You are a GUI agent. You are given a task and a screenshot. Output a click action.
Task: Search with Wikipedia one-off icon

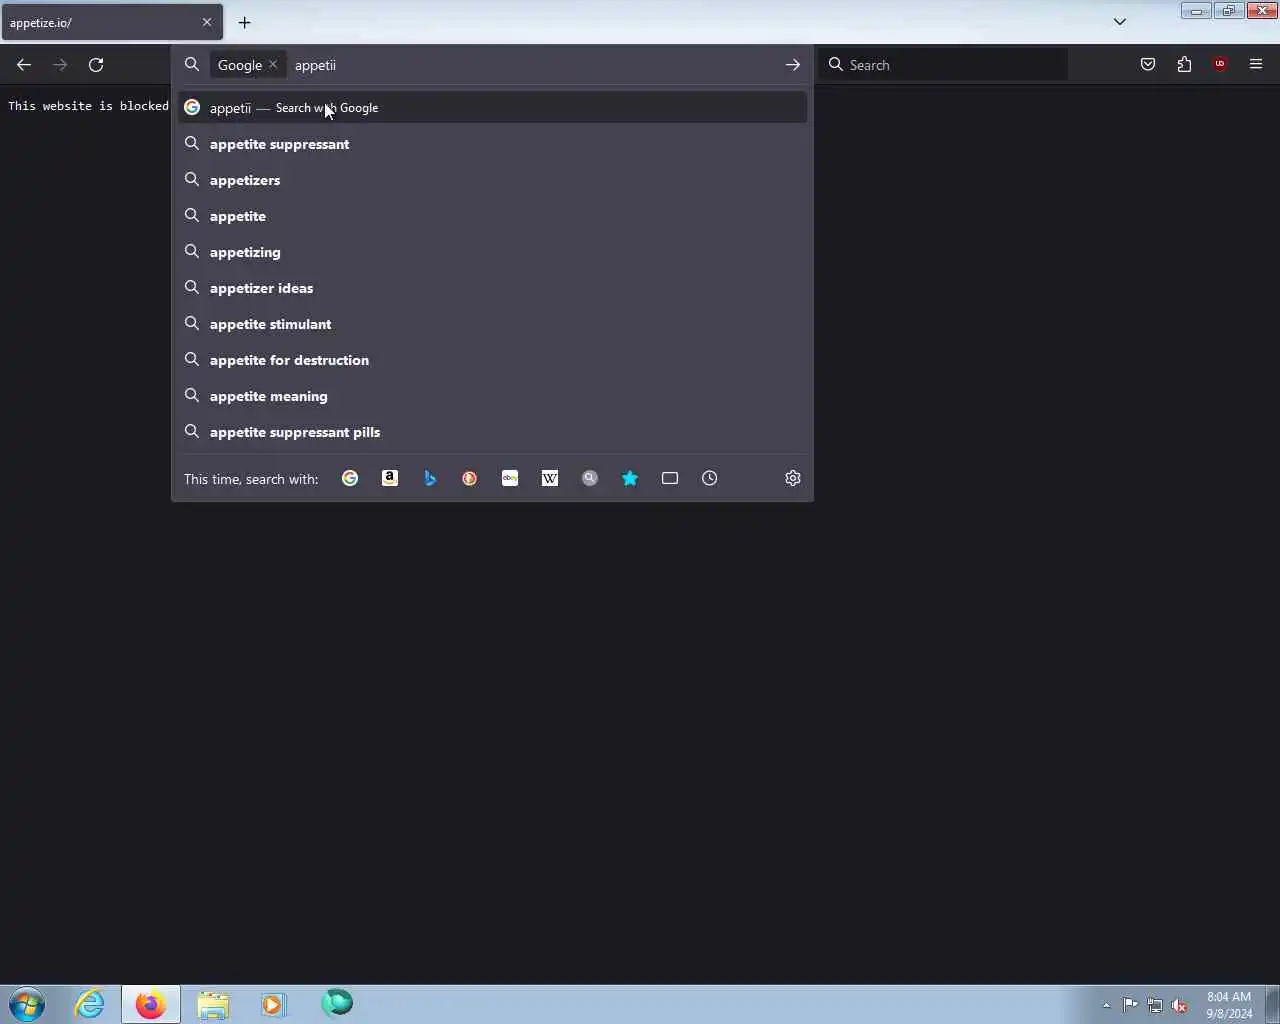click(x=550, y=478)
